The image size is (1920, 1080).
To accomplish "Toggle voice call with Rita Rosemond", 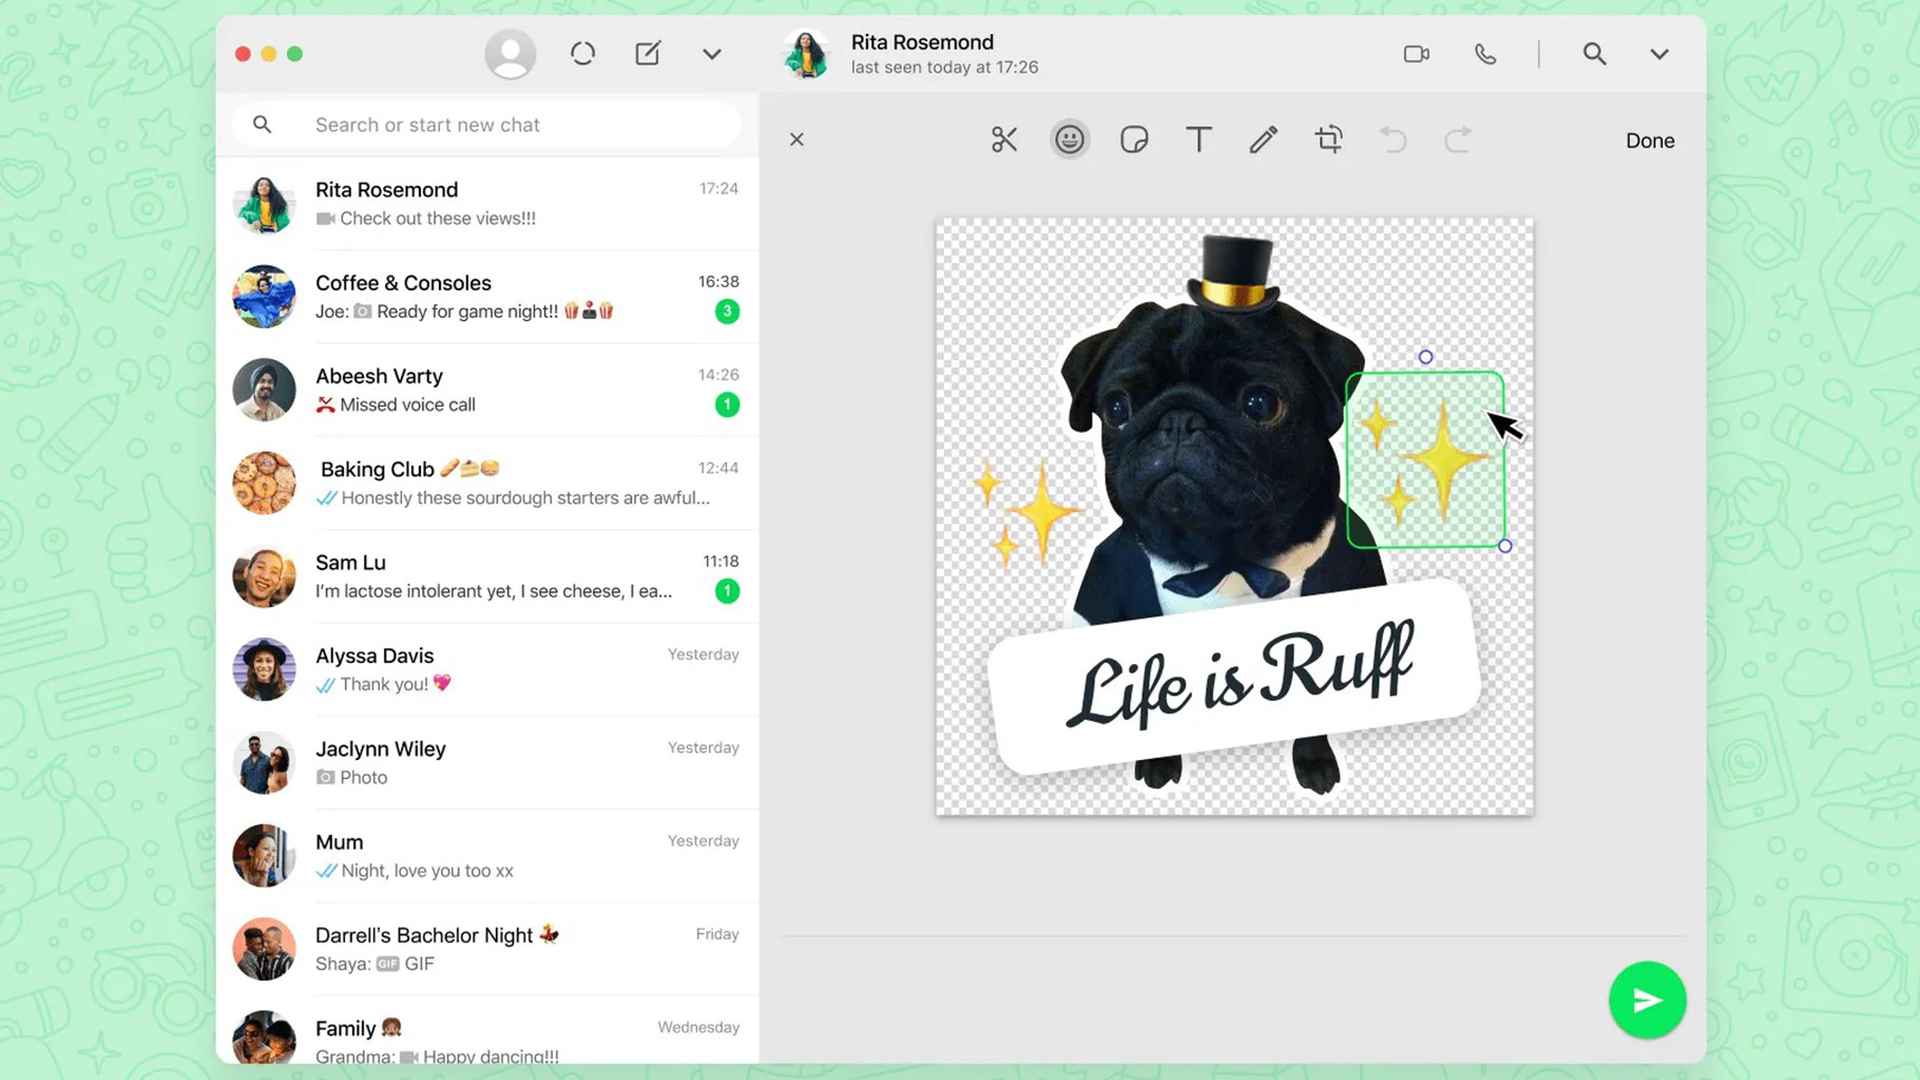I will point(1485,53).
